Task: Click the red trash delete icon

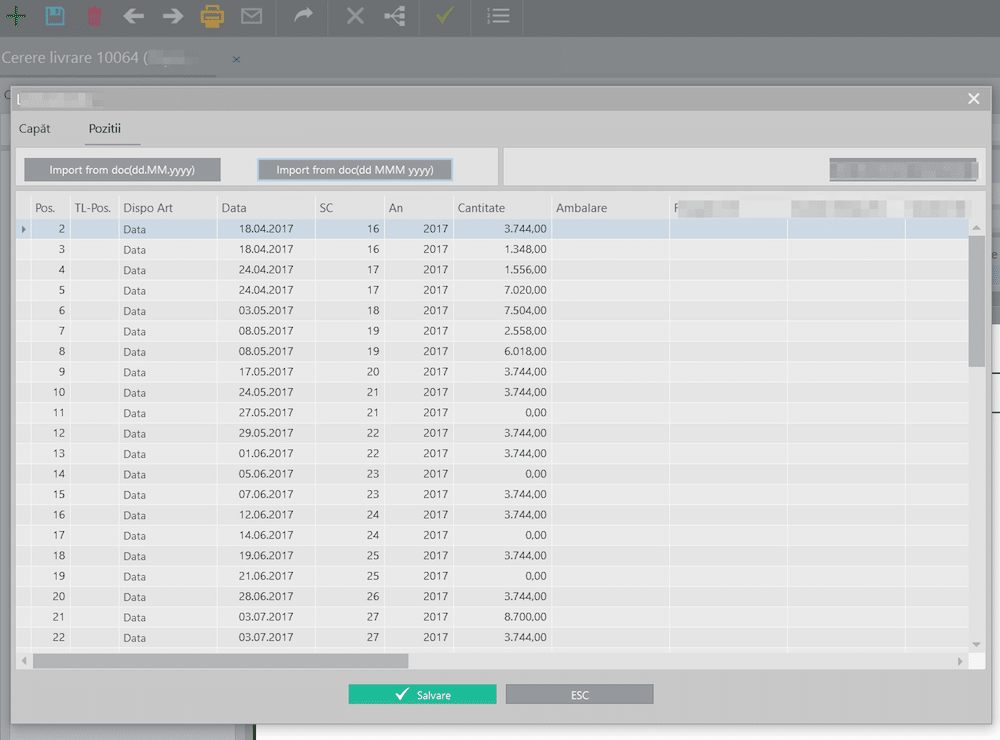Action: pos(94,16)
